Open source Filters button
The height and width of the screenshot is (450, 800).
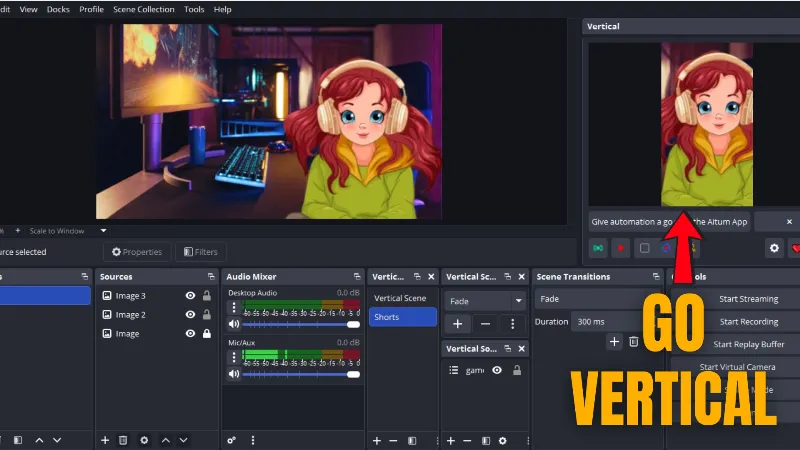pos(200,252)
